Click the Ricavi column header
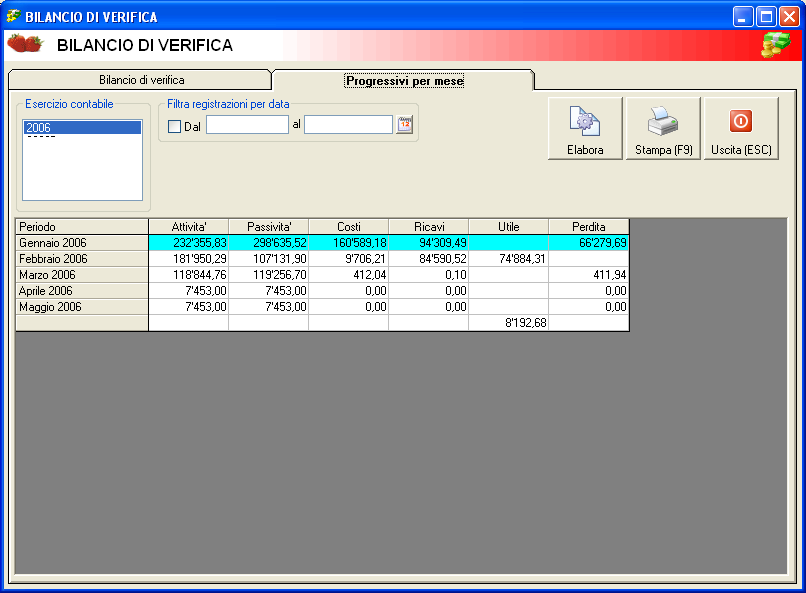 [x=429, y=227]
